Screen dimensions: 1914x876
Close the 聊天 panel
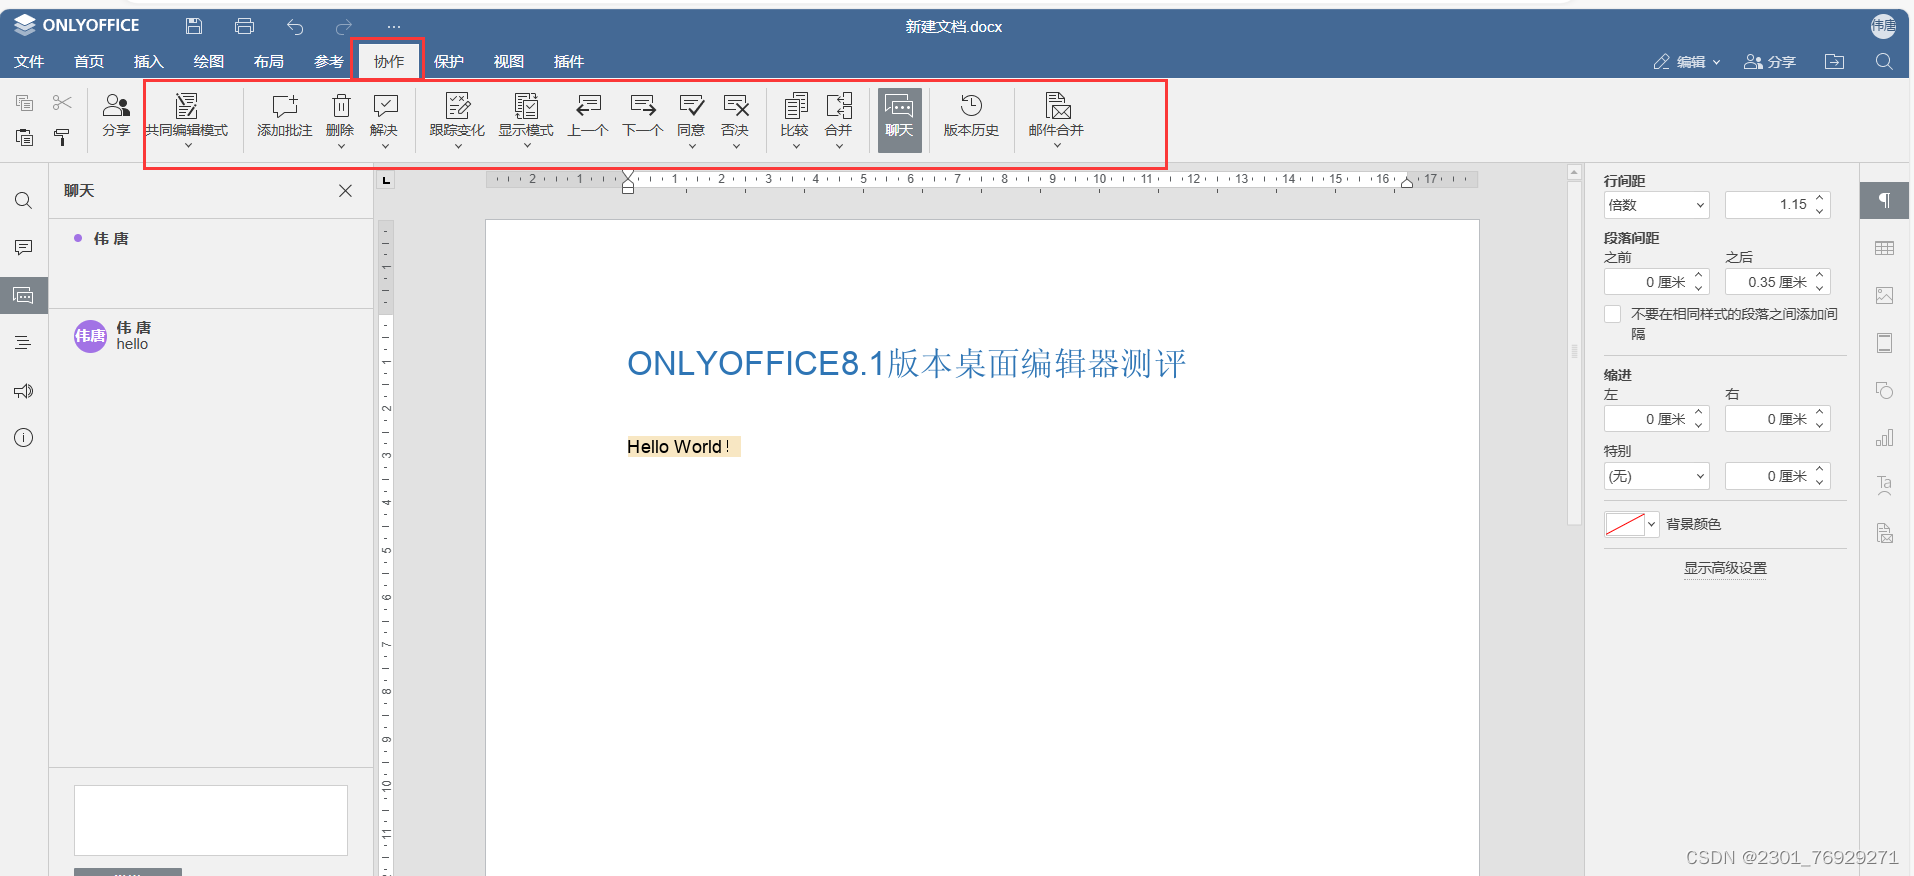[345, 190]
